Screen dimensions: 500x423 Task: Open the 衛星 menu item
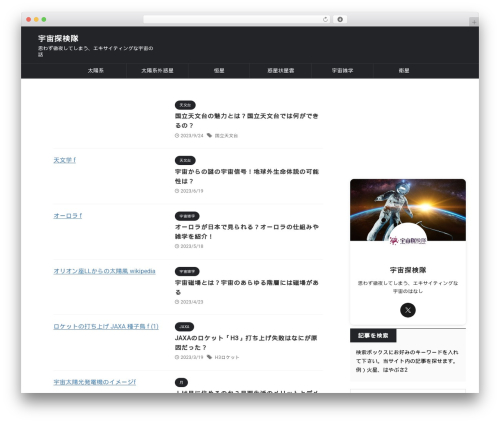click(404, 71)
